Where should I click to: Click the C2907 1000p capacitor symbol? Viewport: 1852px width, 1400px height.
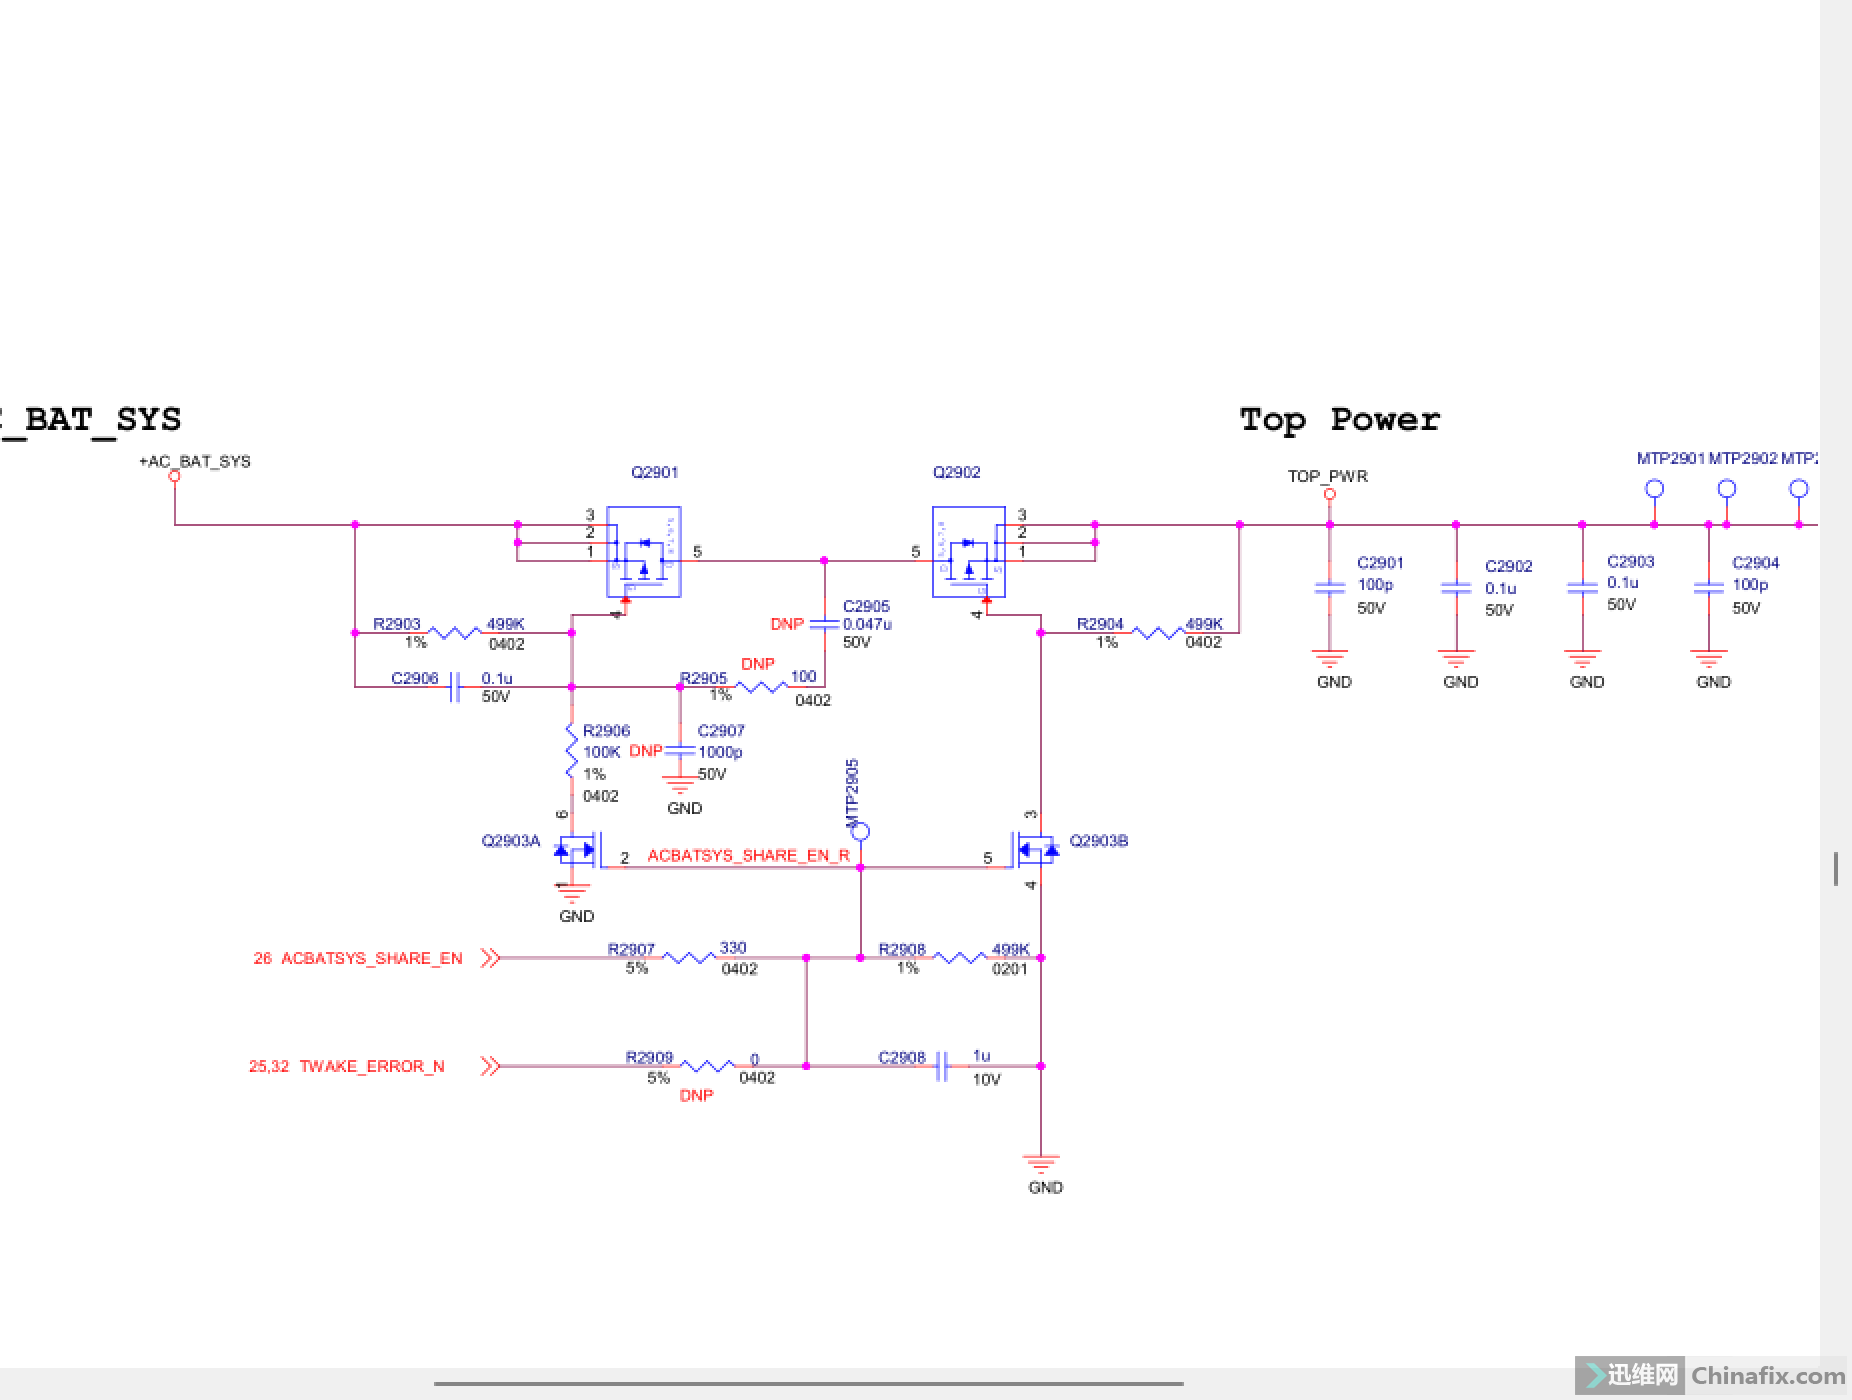(x=680, y=750)
